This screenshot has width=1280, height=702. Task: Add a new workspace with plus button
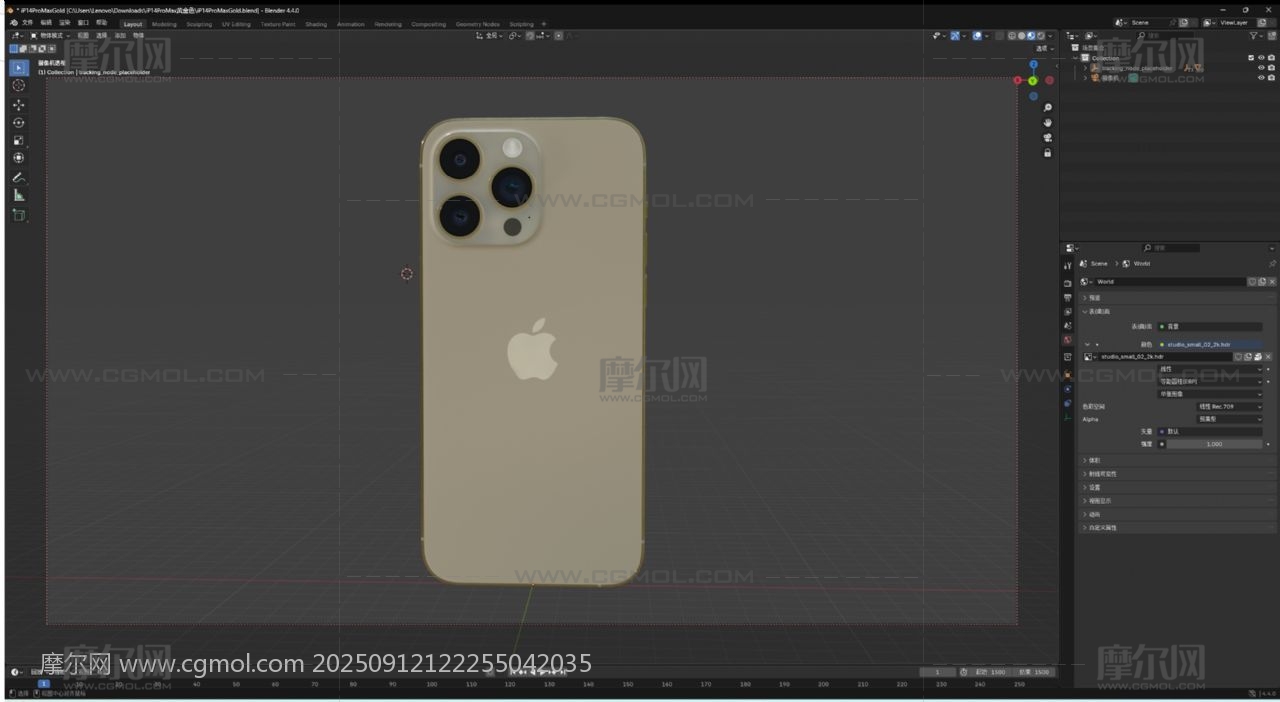pyautogui.click(x=544, y=24)
